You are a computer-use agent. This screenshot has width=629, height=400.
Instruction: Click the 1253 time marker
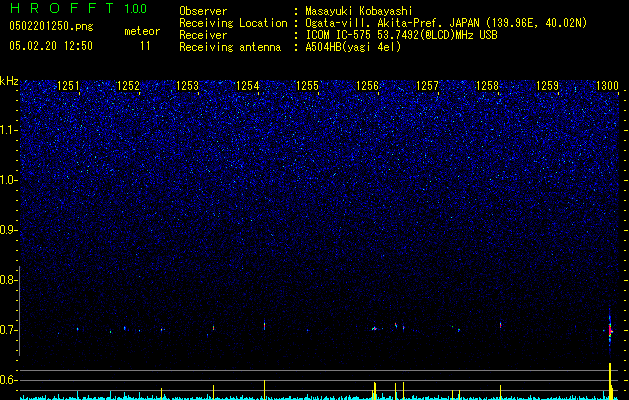(x=187, y=86)
